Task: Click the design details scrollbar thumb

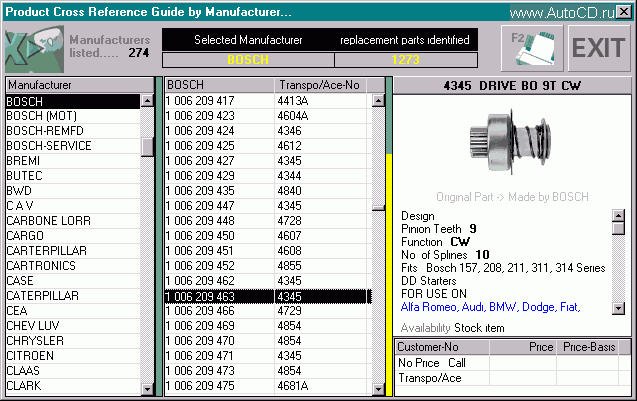Action: click(618, 228)
